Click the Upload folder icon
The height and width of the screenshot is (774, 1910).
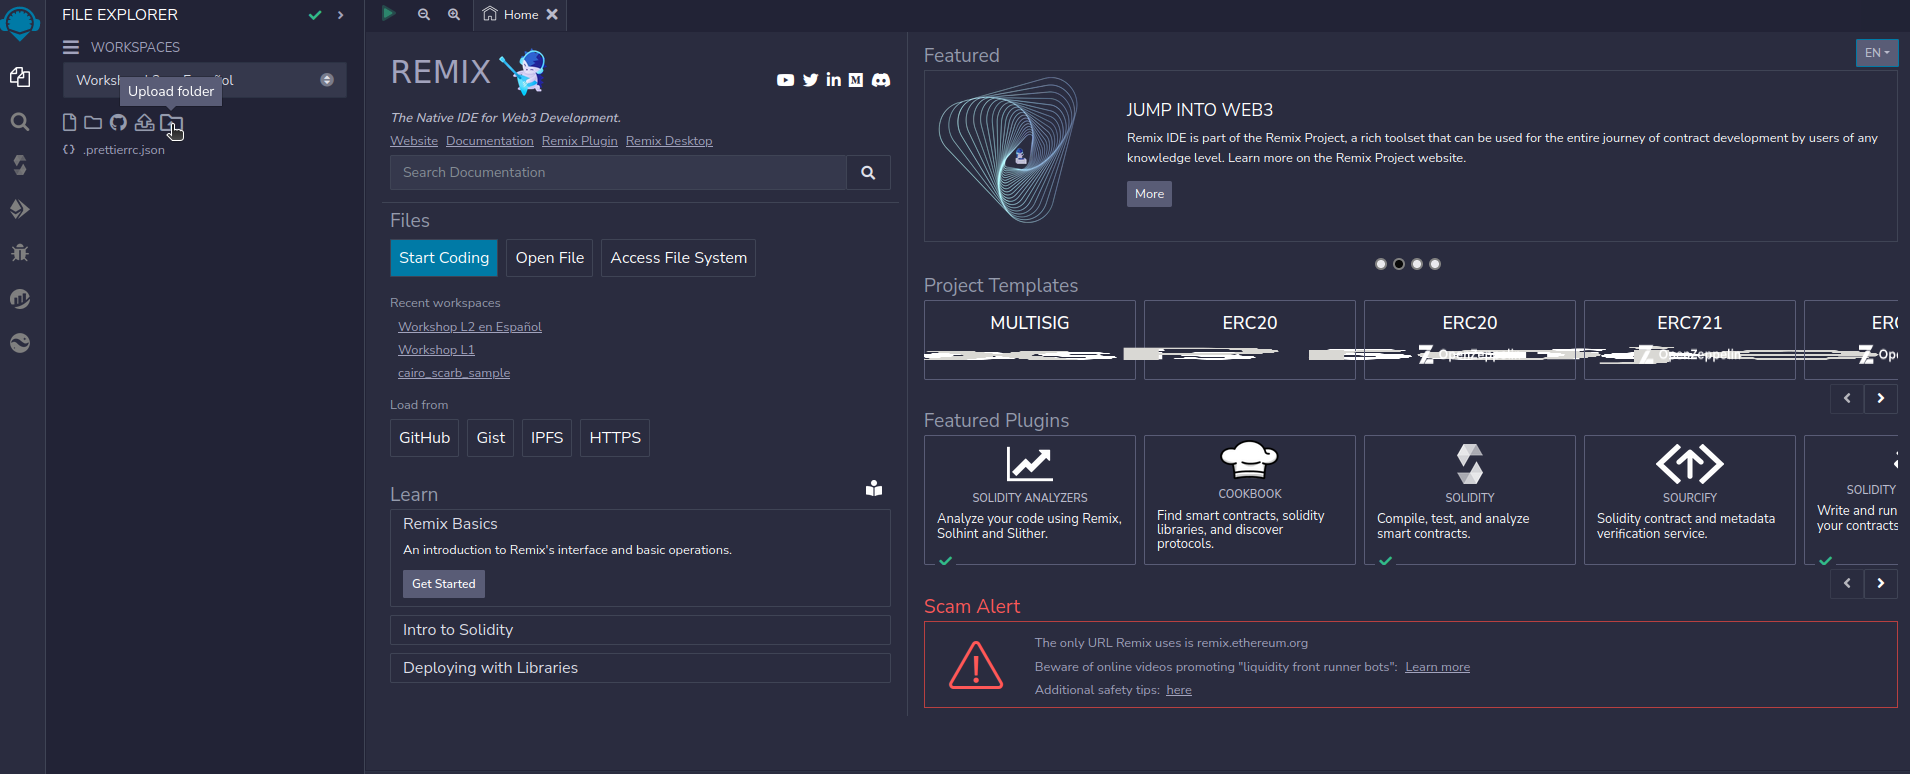(172, 123)
